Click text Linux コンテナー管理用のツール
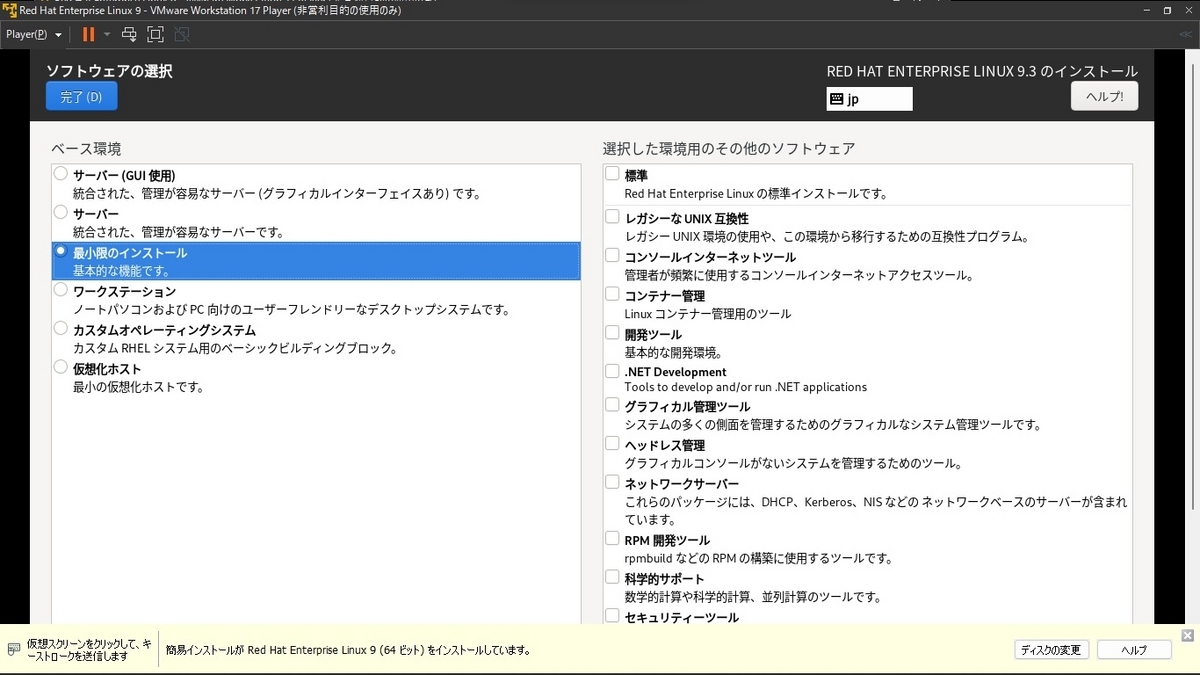 tap(707, 314)
